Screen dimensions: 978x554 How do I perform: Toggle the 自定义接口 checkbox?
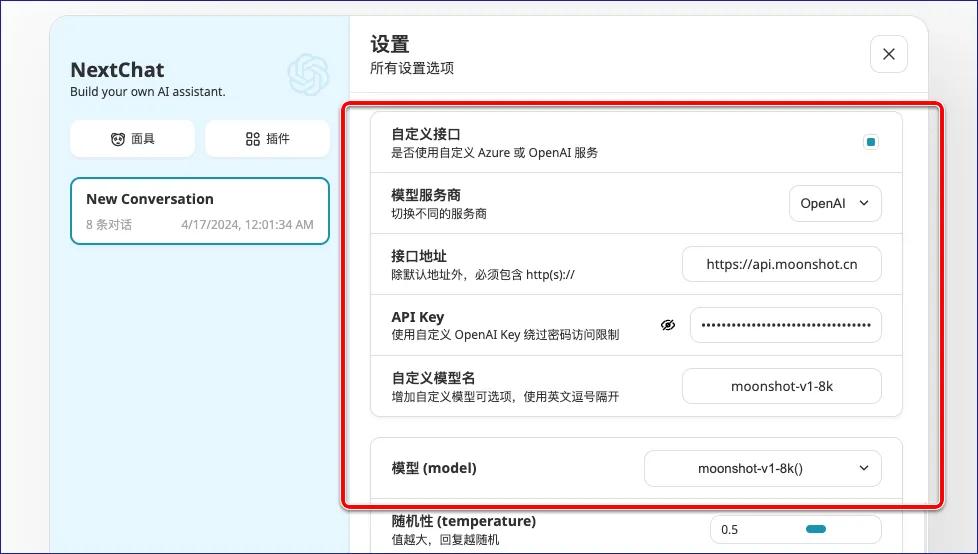coord(870,142)
